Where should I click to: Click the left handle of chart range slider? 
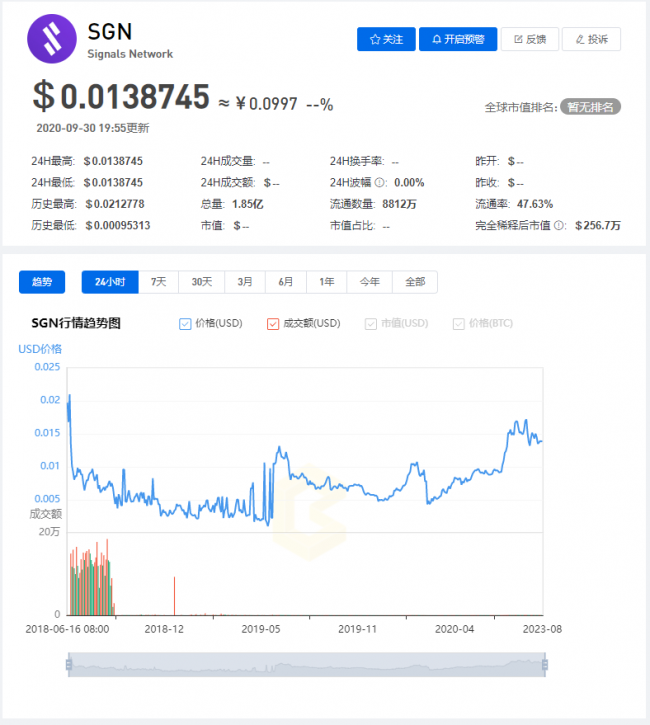point(69,664)
